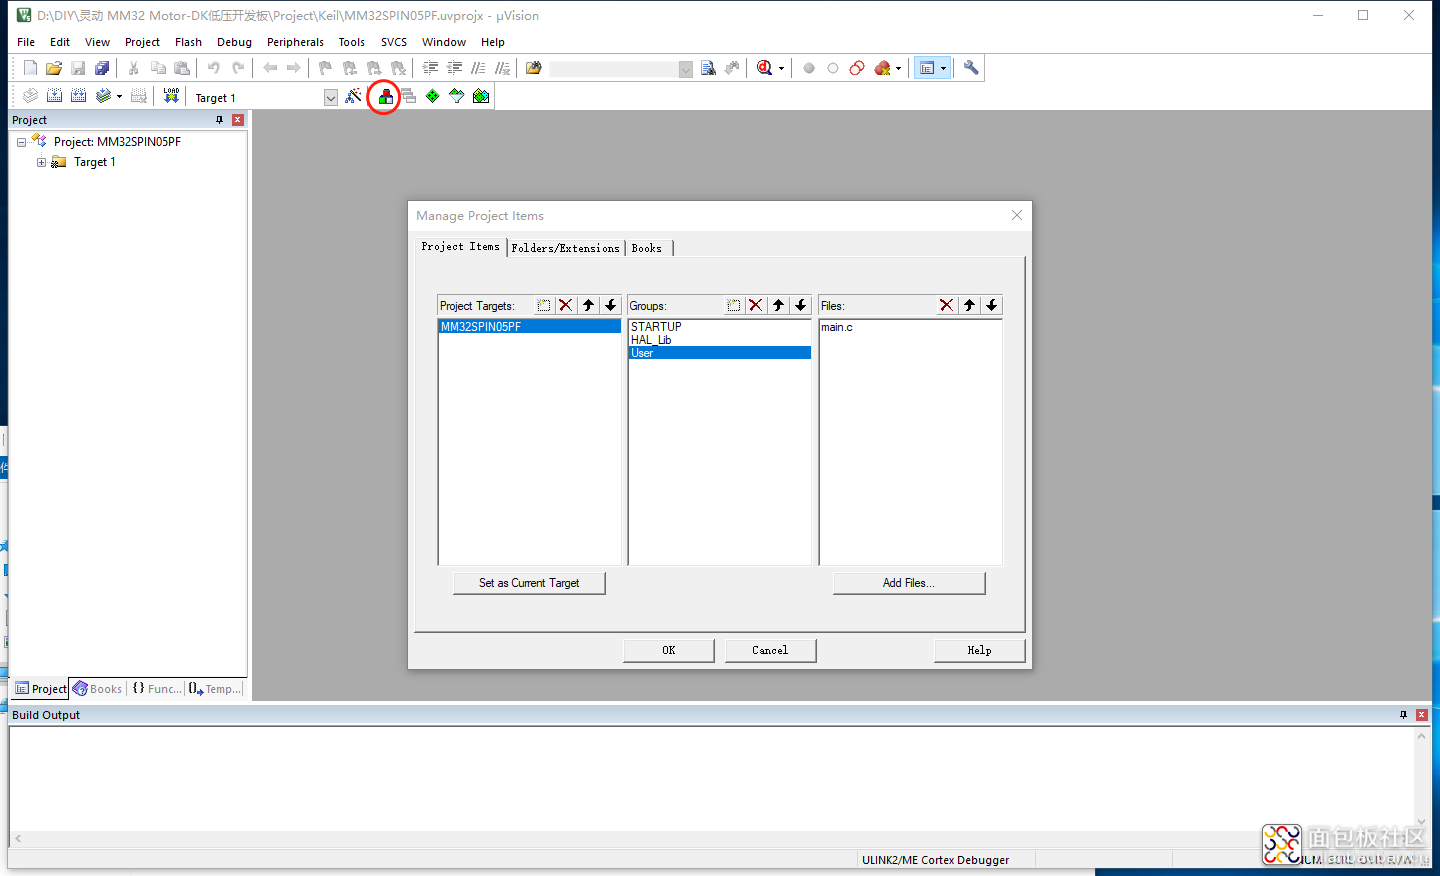1440x876 pixels.
Task: Select MM32SPIN05PF in Project Targets list
Action: tap(529, 327)
